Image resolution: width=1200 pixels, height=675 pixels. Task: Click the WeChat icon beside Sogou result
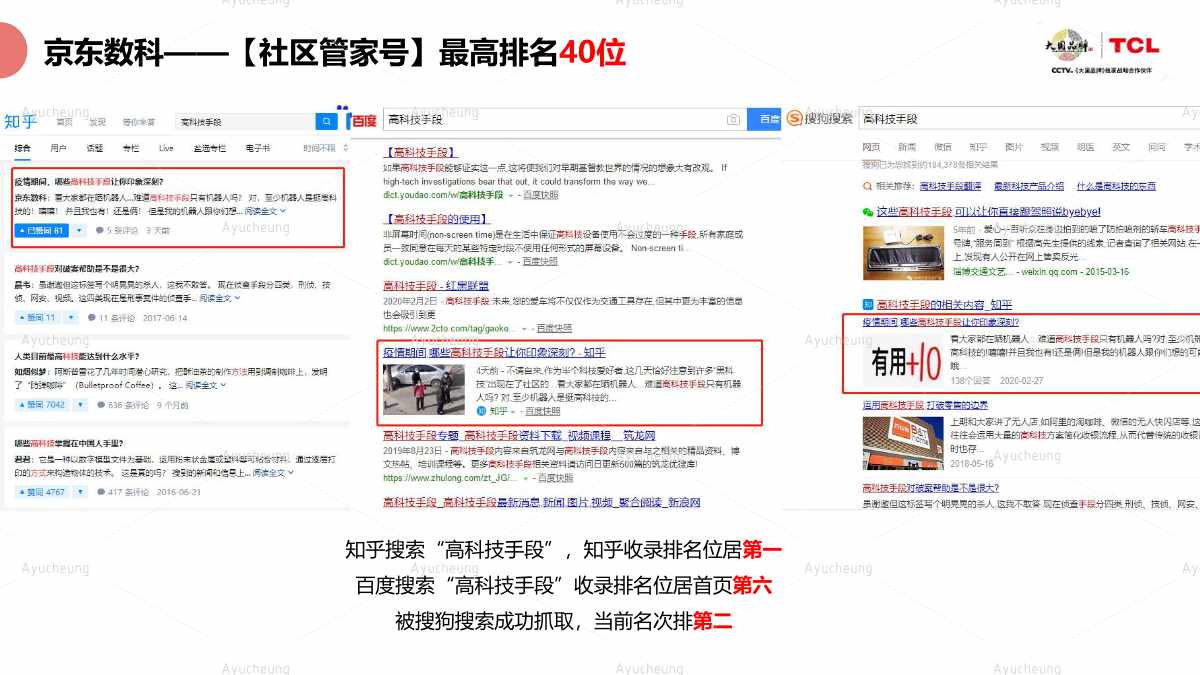(867, 212)
